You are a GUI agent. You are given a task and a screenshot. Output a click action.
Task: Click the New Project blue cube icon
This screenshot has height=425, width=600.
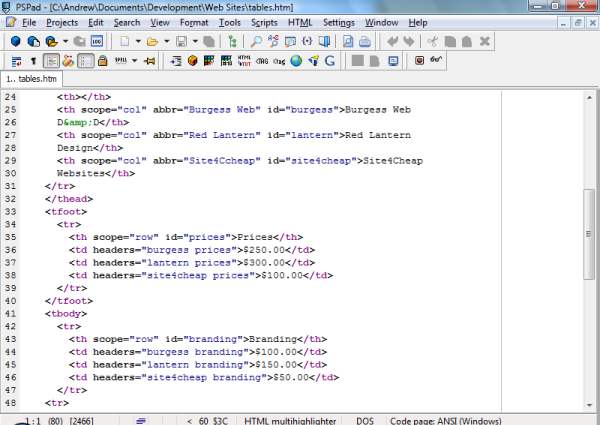point(16,41)
